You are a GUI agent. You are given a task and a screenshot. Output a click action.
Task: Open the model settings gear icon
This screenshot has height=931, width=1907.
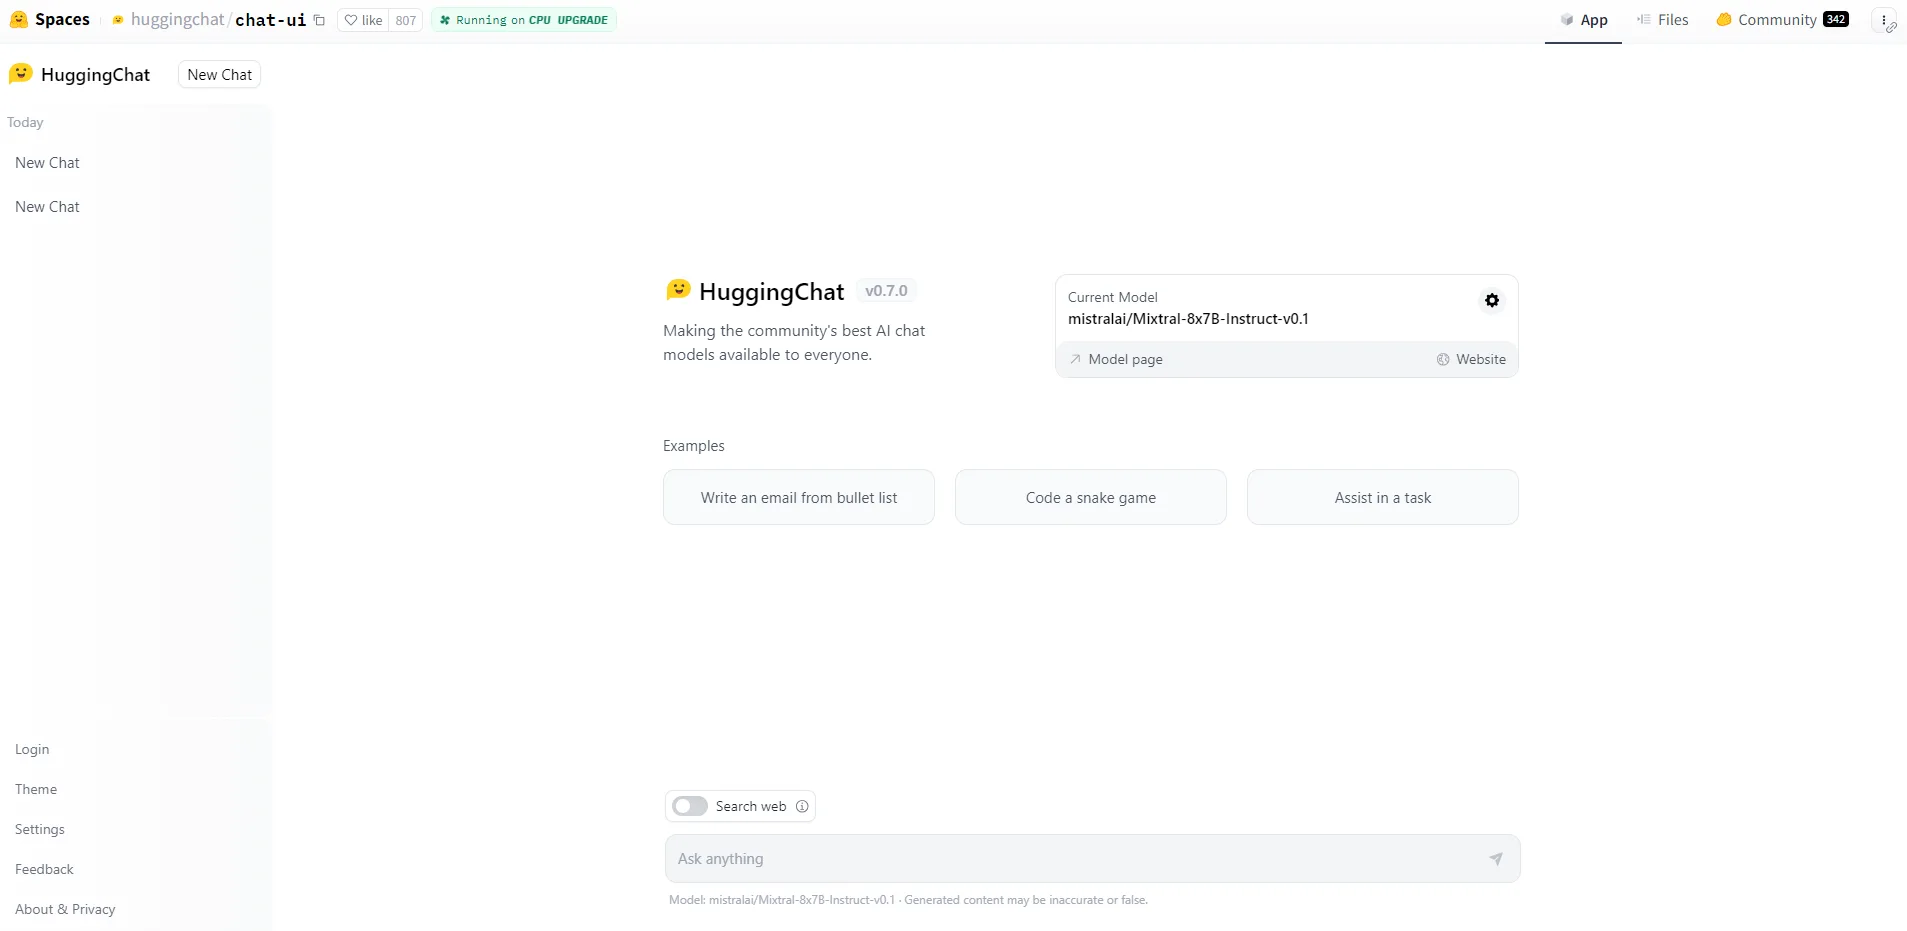1492,300
